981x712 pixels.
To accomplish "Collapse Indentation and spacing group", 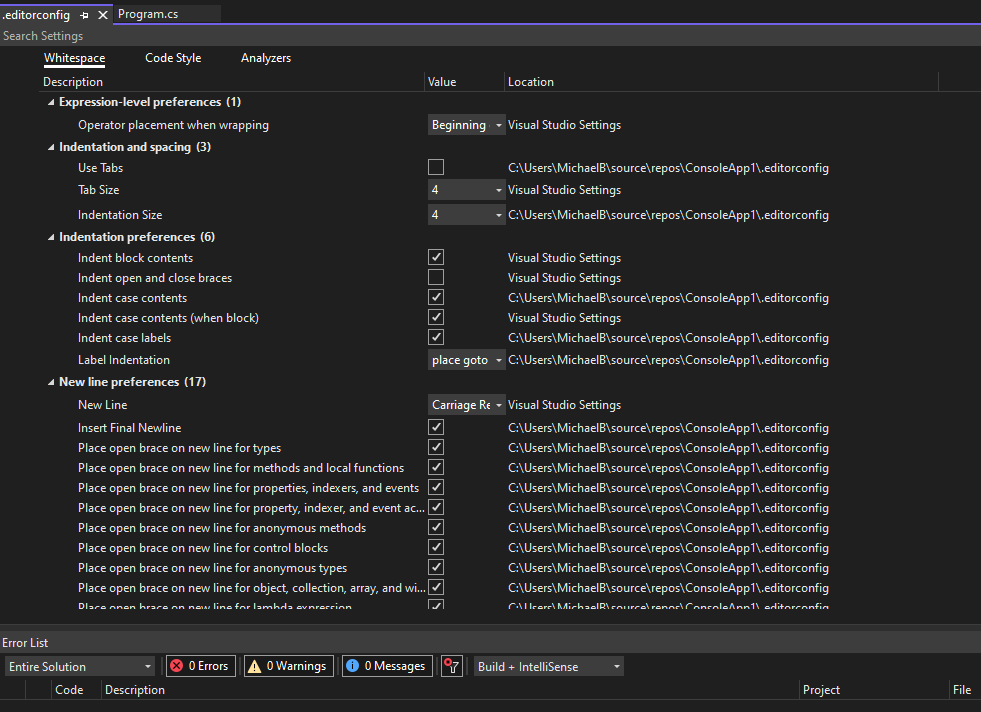I will pos(51,147).
